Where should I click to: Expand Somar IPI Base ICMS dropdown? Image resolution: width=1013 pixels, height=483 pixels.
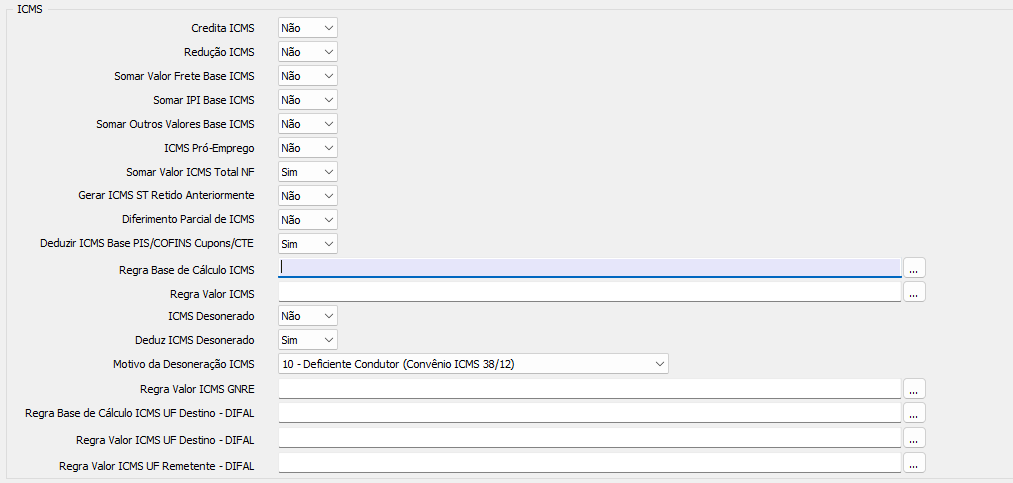(308, 100)
